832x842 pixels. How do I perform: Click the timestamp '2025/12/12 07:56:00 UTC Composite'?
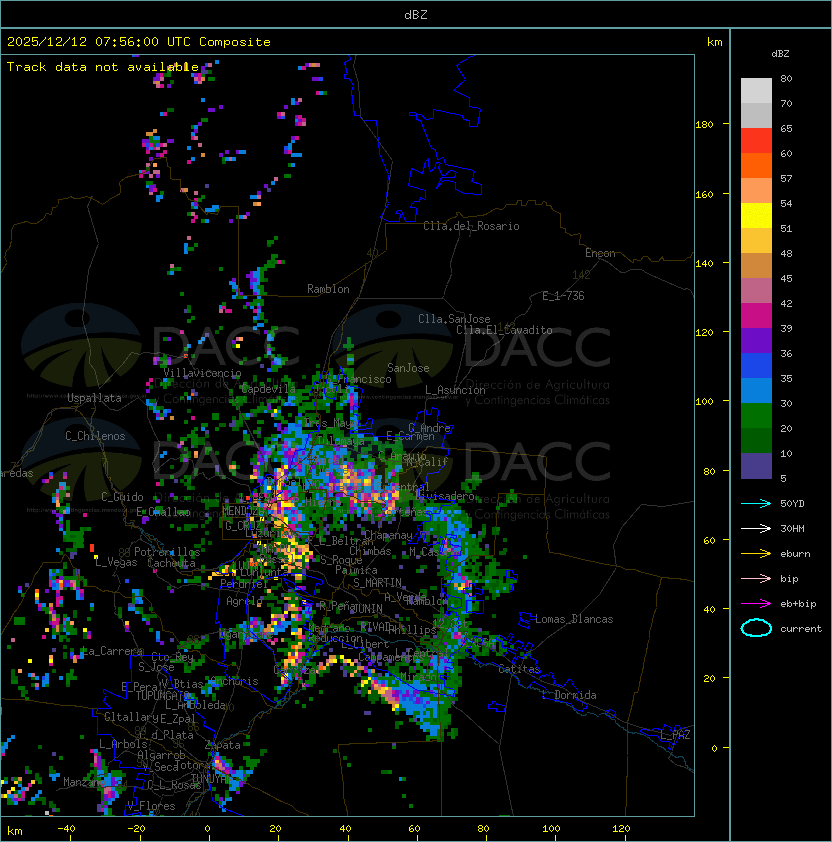[x=139, y=42]
